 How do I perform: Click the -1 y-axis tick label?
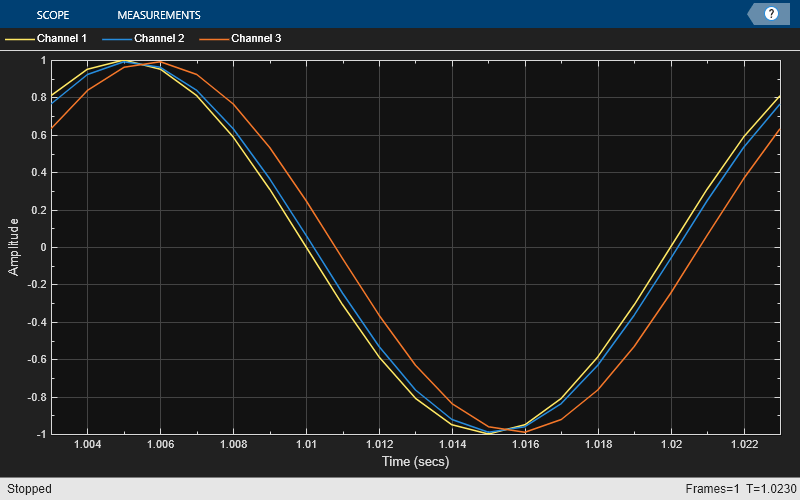coord(41,434)
